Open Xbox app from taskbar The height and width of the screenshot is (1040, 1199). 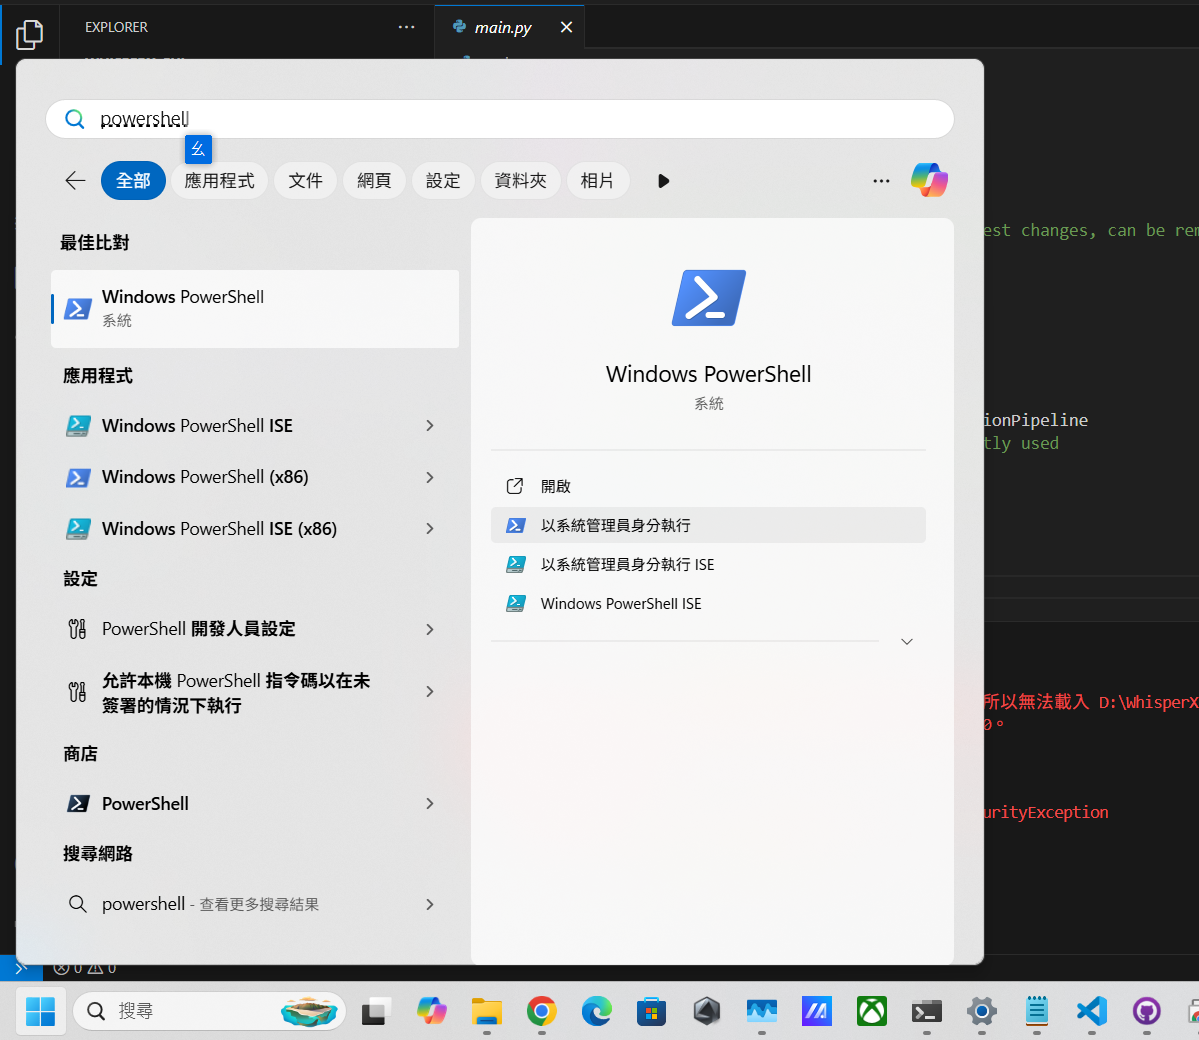[x=872, y=1011]
